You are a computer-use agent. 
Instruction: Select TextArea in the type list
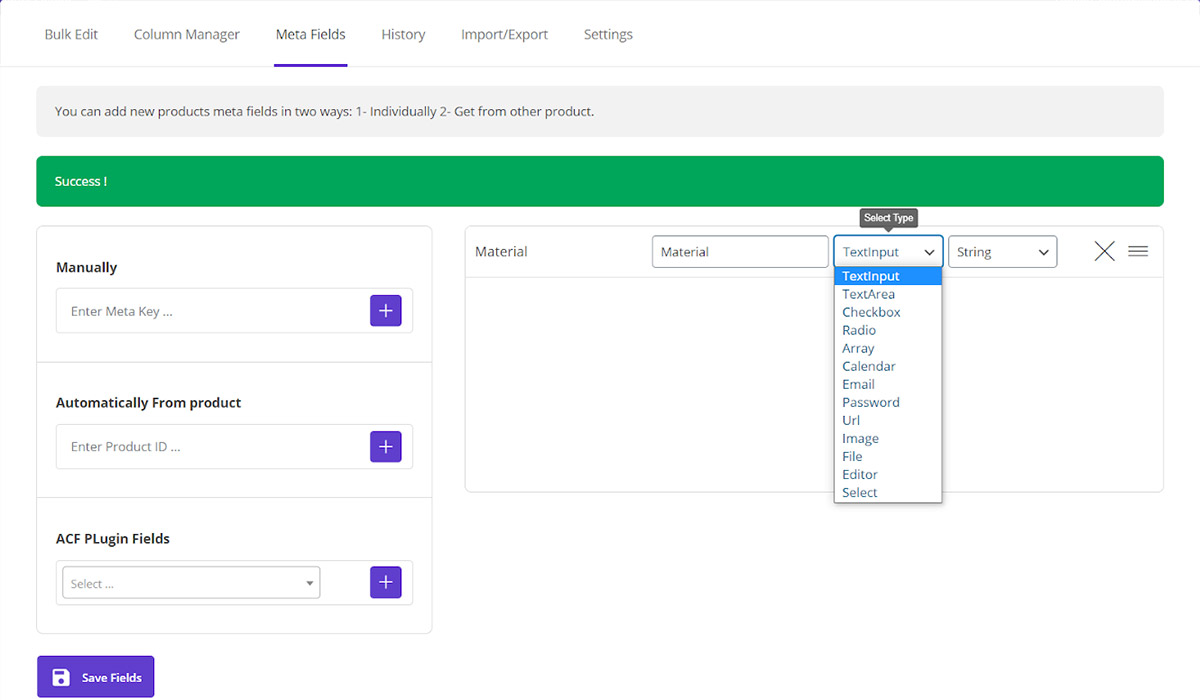tap(868, 294)
